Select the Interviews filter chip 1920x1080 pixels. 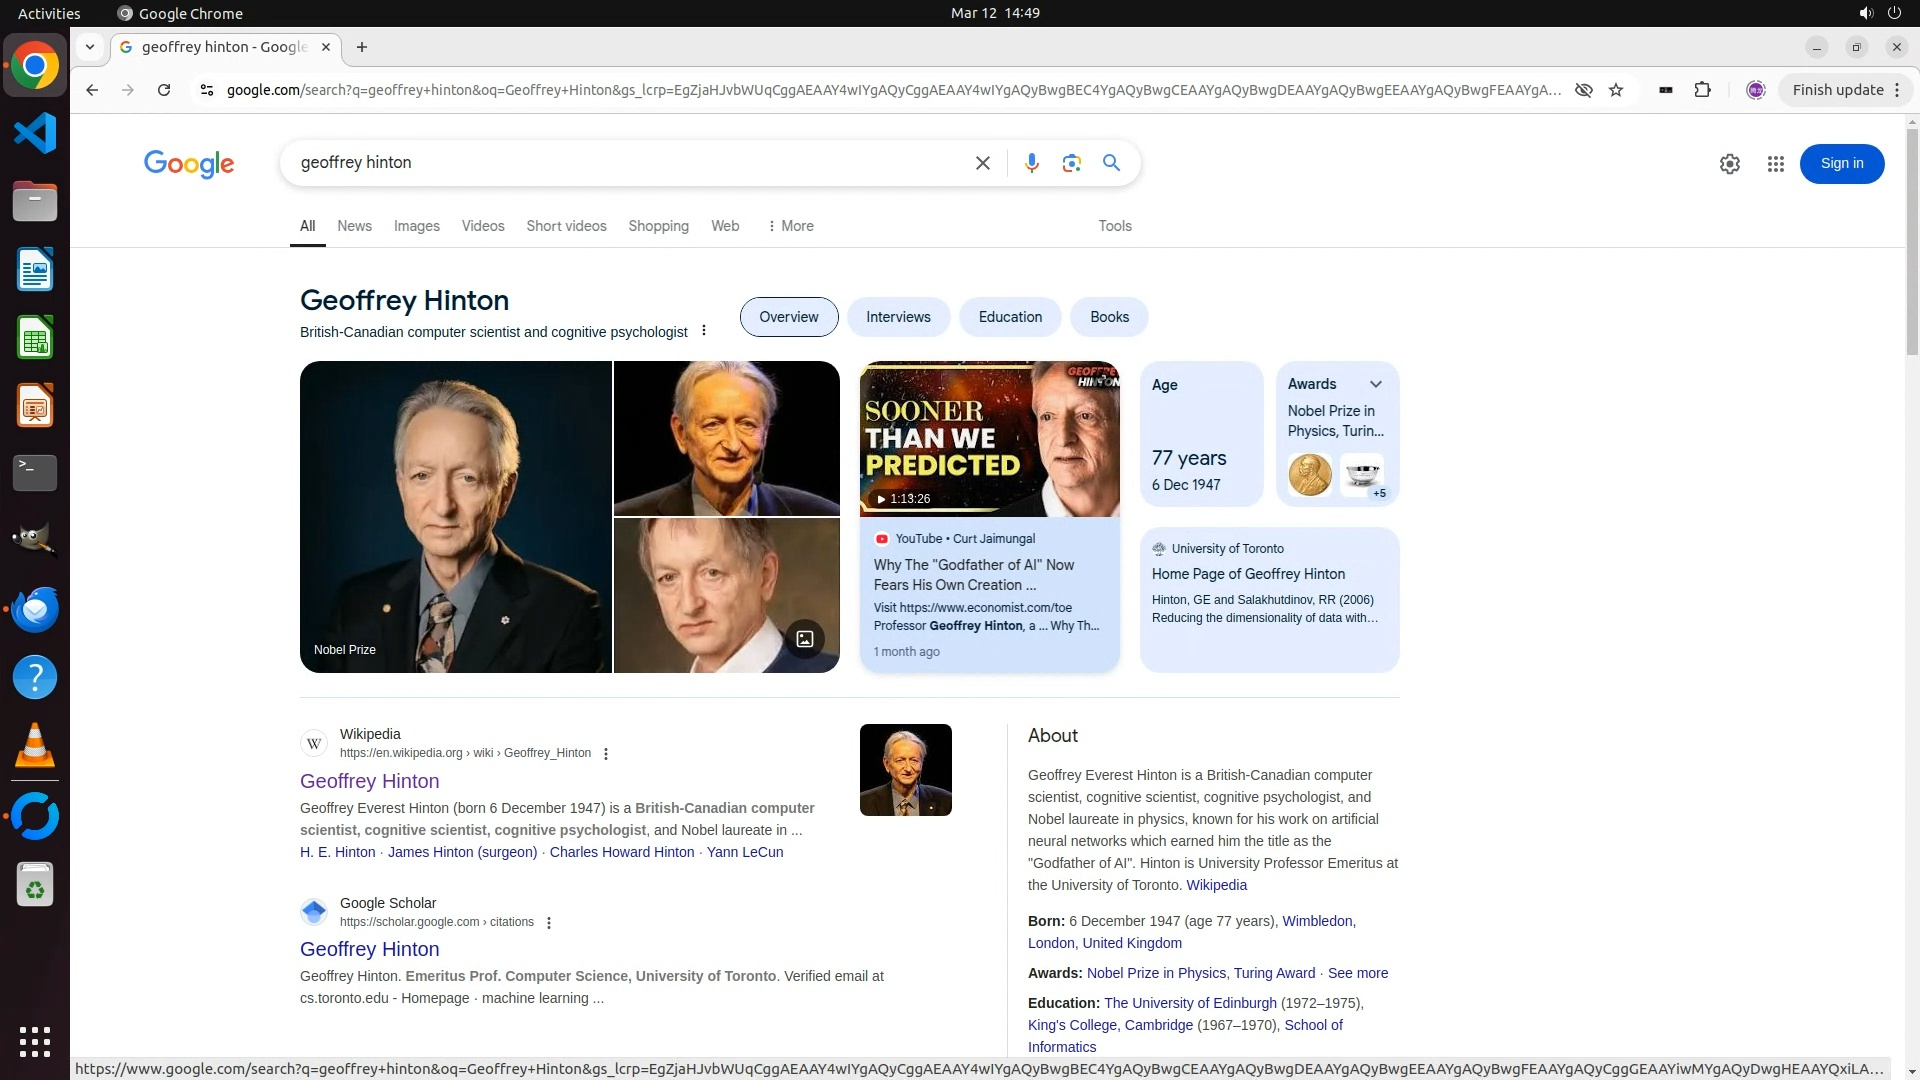tap(897, 317)
